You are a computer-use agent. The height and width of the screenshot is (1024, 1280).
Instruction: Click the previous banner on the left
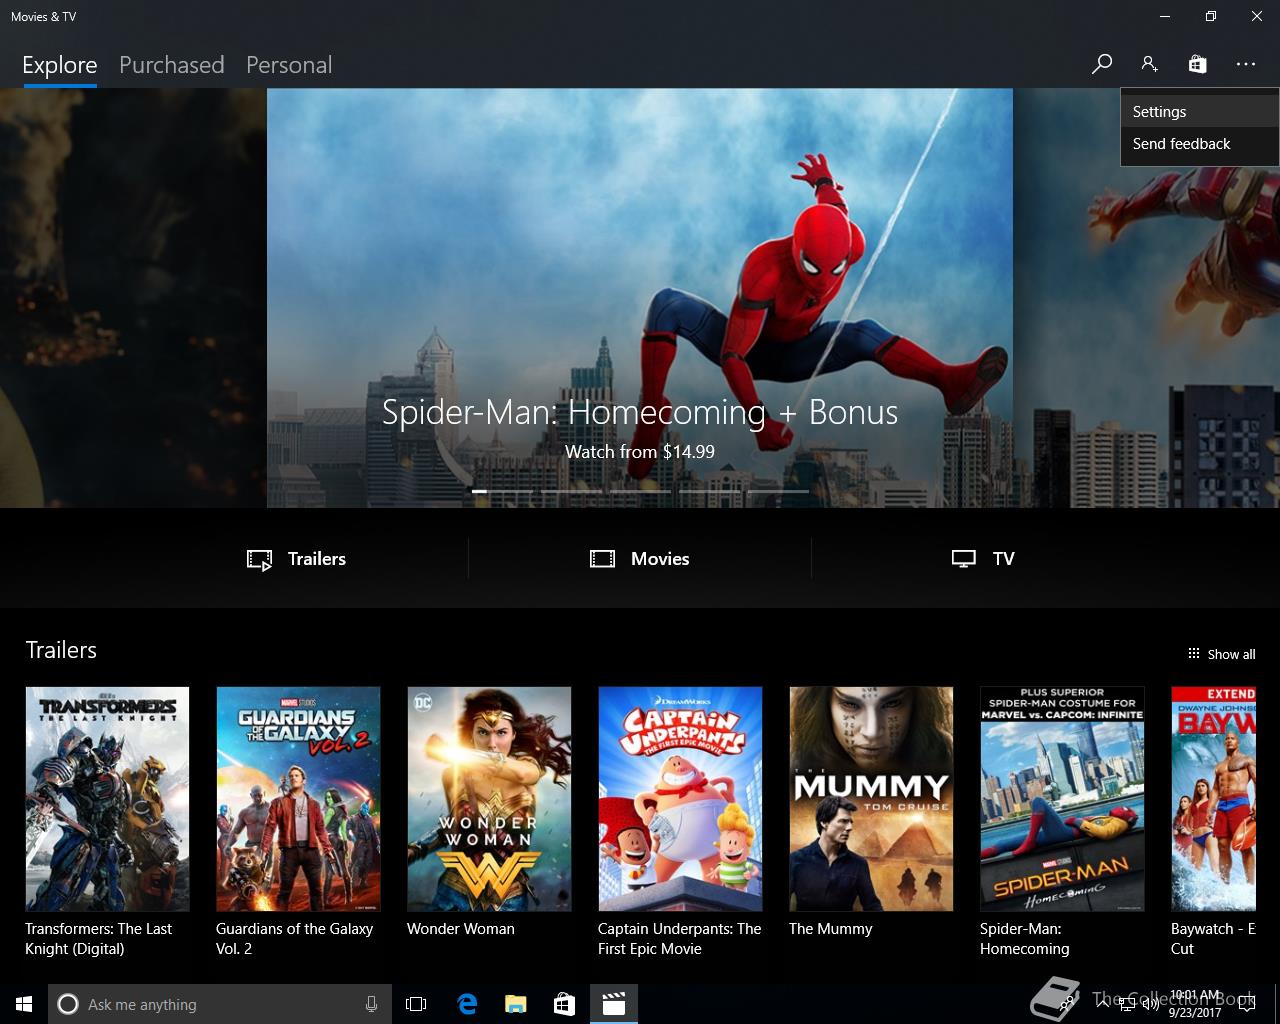click(133, 298)
